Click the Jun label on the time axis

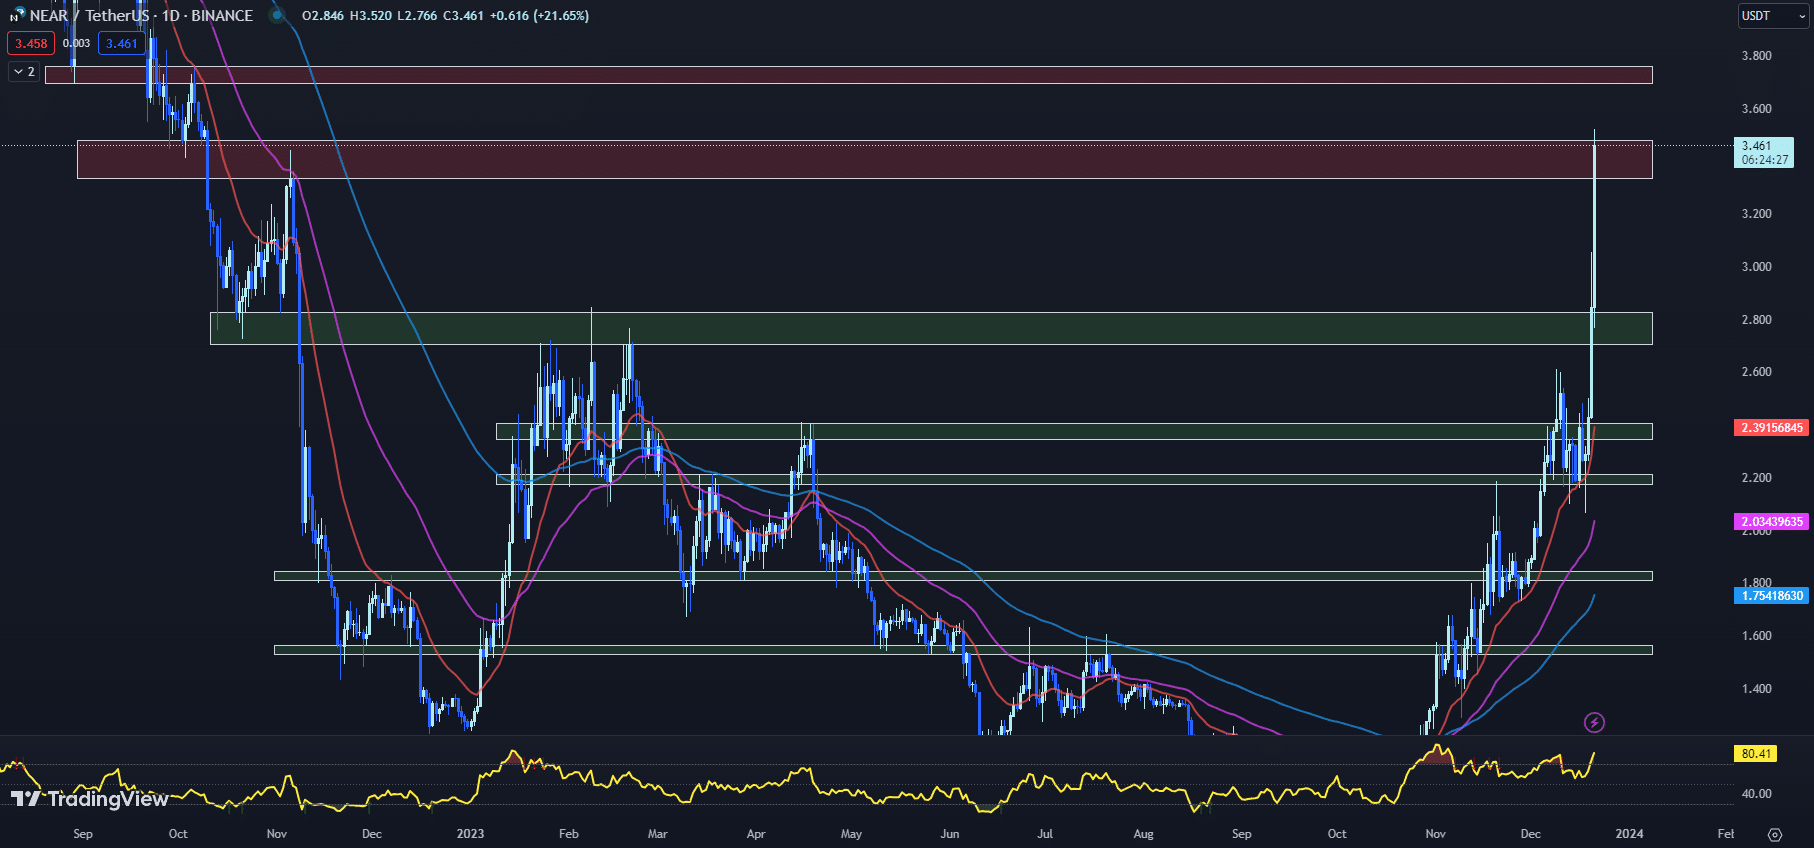(x=949, y=834)
